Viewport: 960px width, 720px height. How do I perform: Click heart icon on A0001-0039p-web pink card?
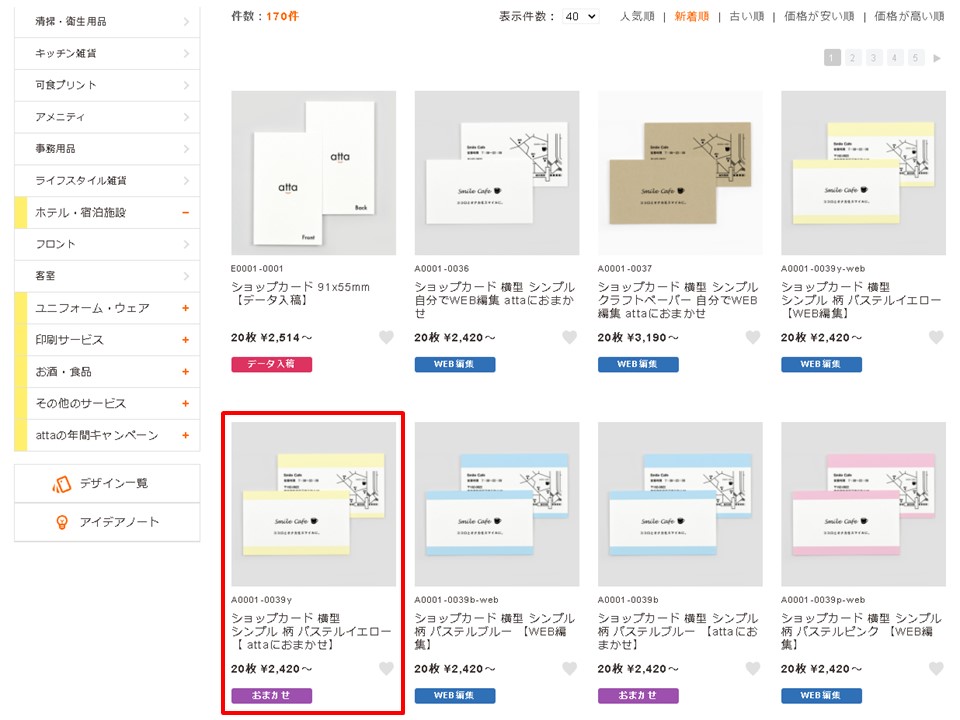point(936,669)
